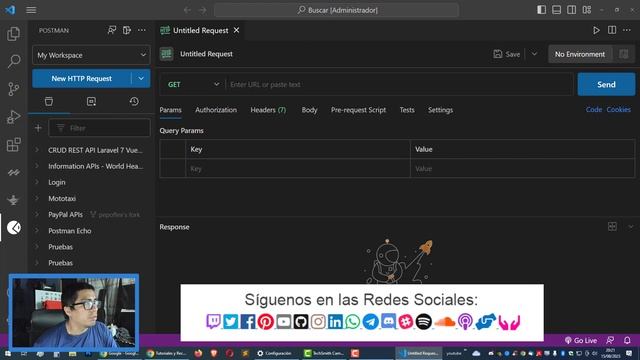Viewport: 640px width, 360px height.
Task: Click the environment quick look icon
Action: 624,54
